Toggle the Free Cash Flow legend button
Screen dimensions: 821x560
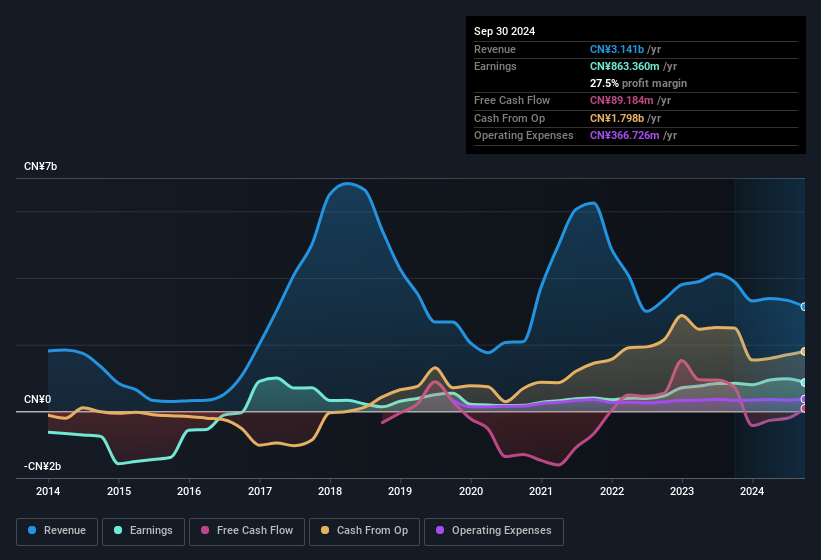click(249, 530)
